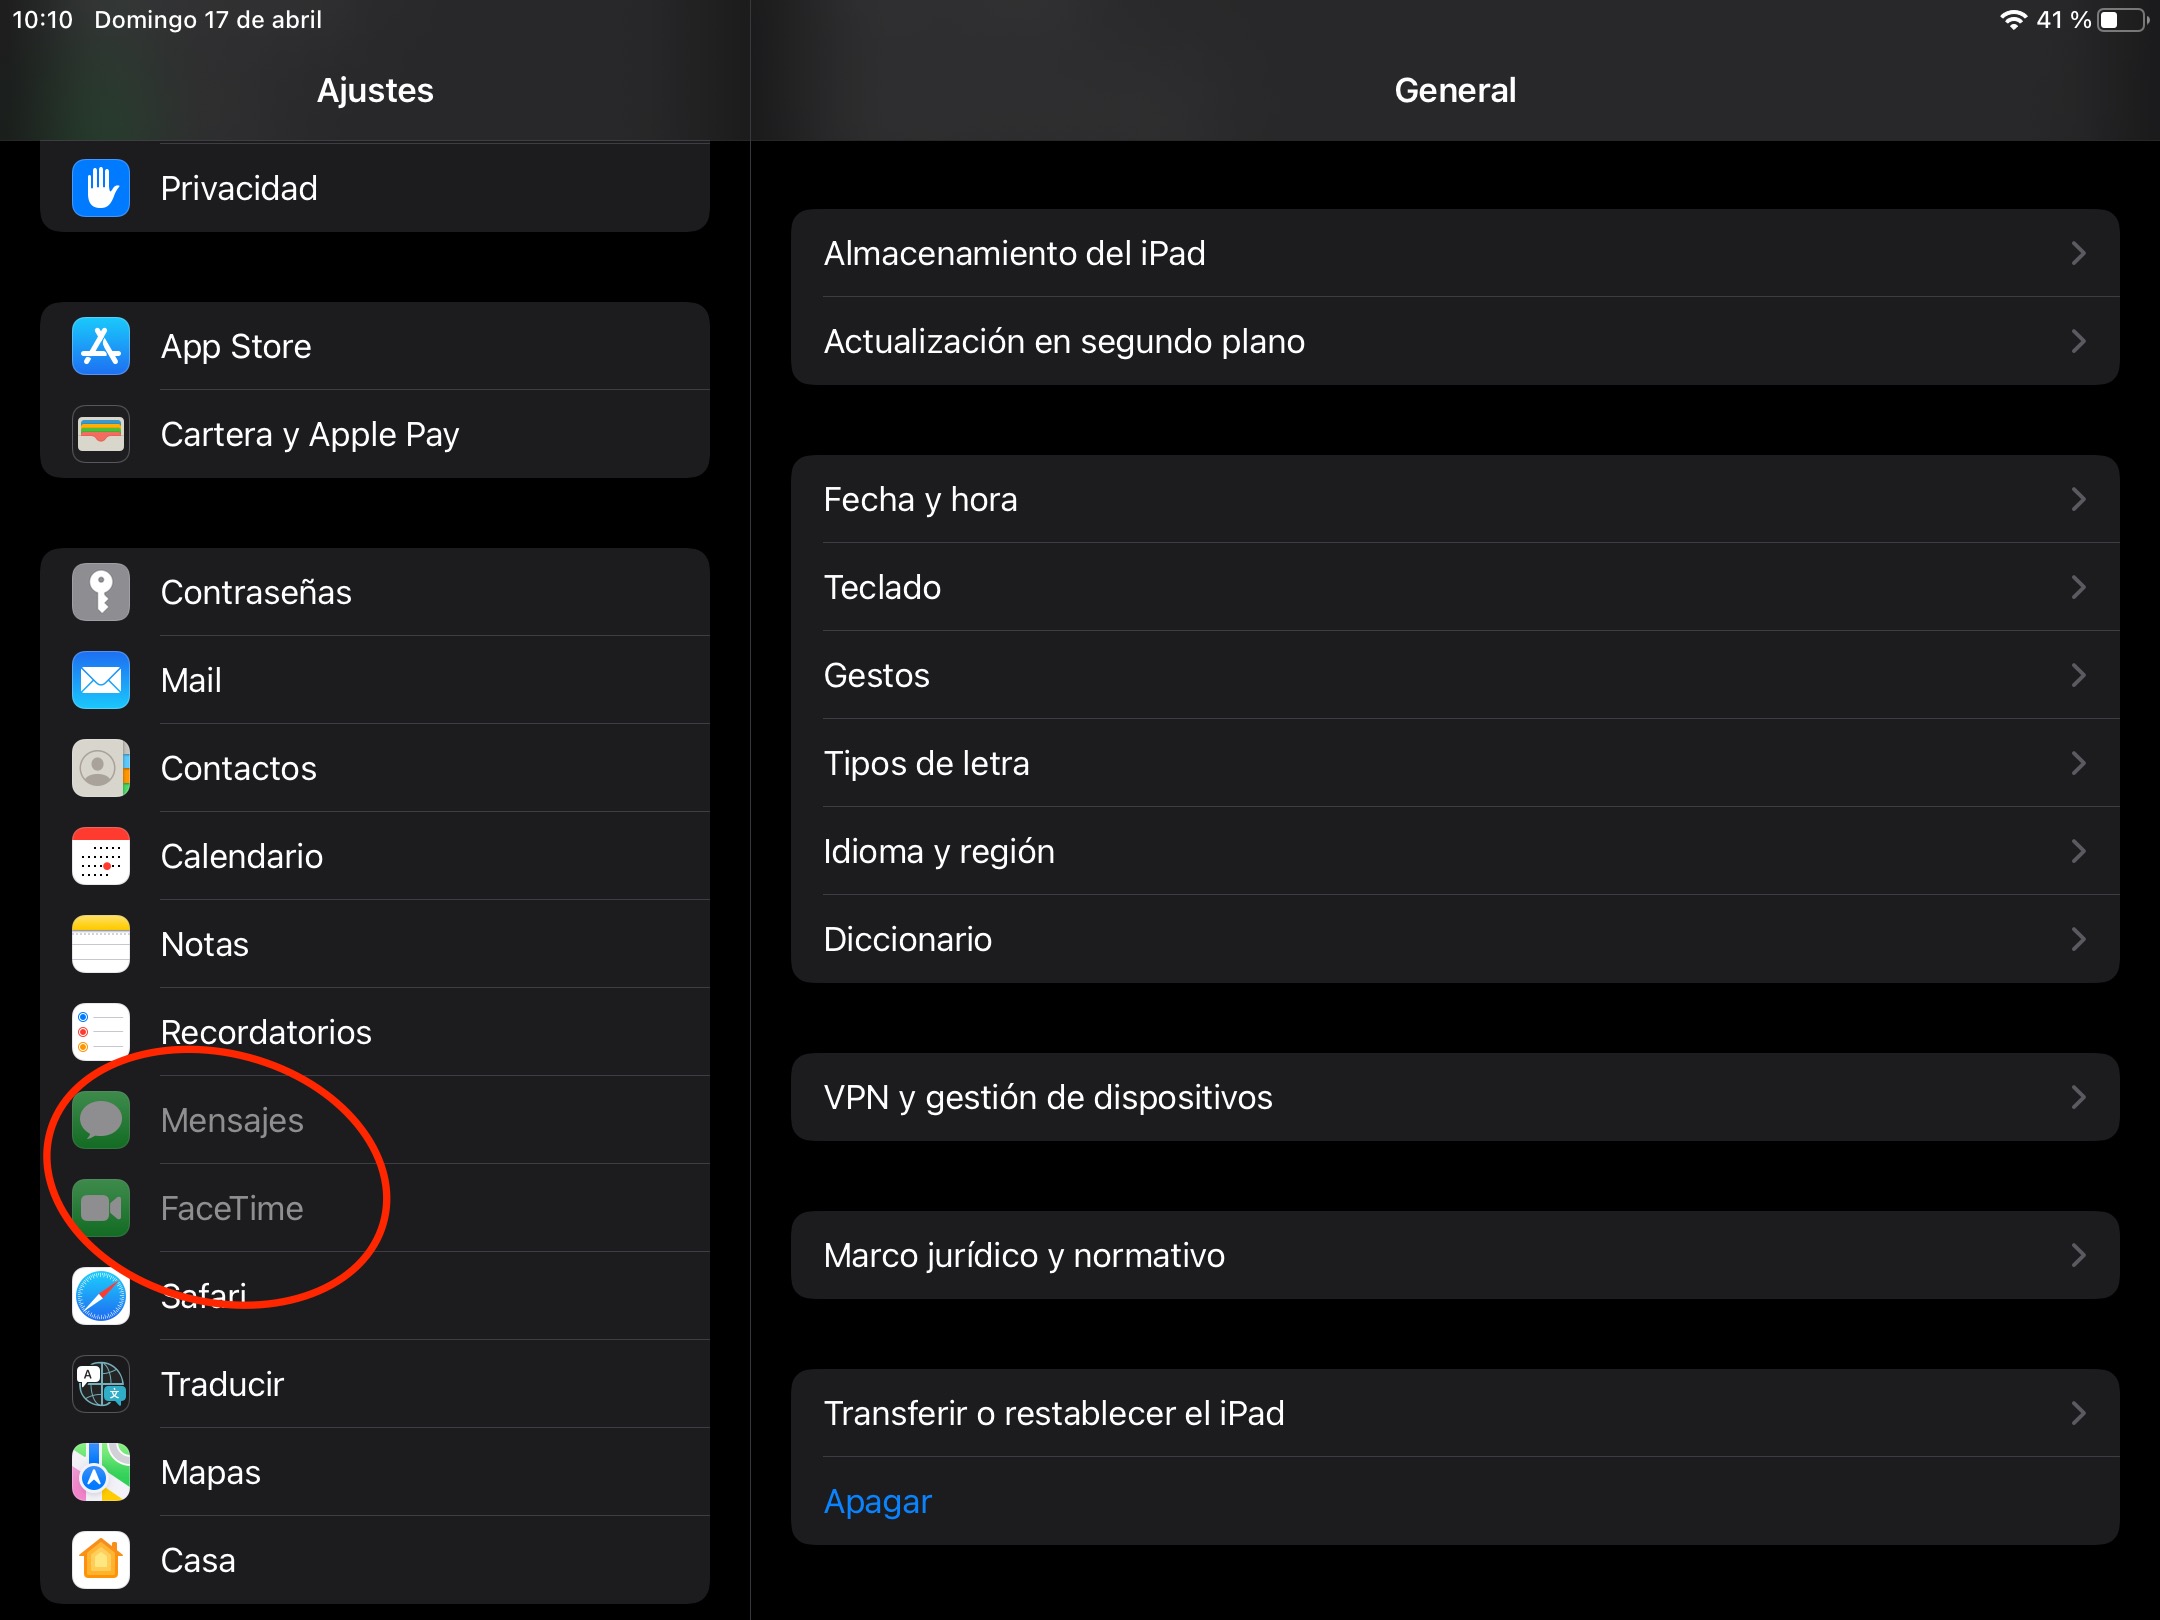Select Casa in the sidebar
The image size is (2160, 1620).
375,1560
